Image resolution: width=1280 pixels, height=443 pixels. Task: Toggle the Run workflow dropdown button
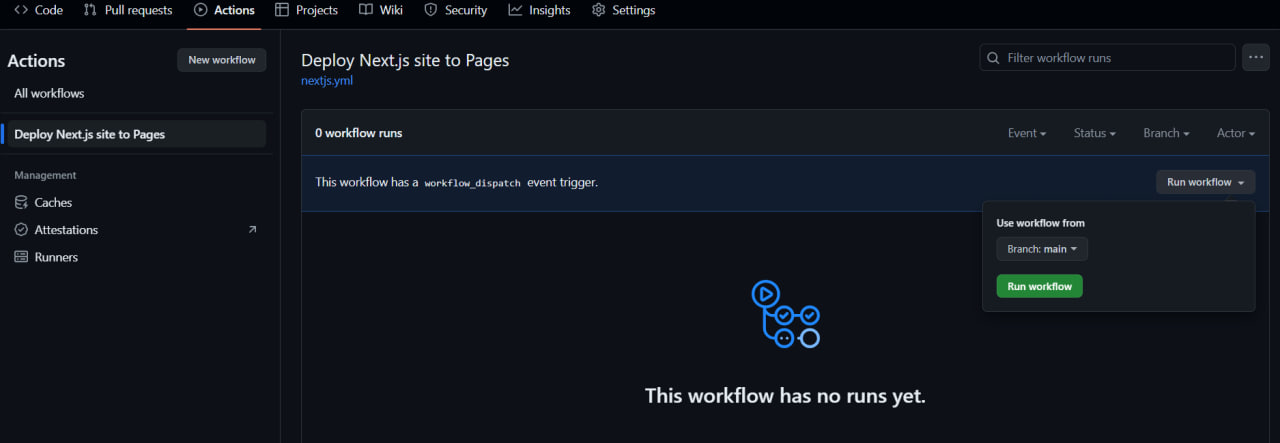tap(1205, 182)
